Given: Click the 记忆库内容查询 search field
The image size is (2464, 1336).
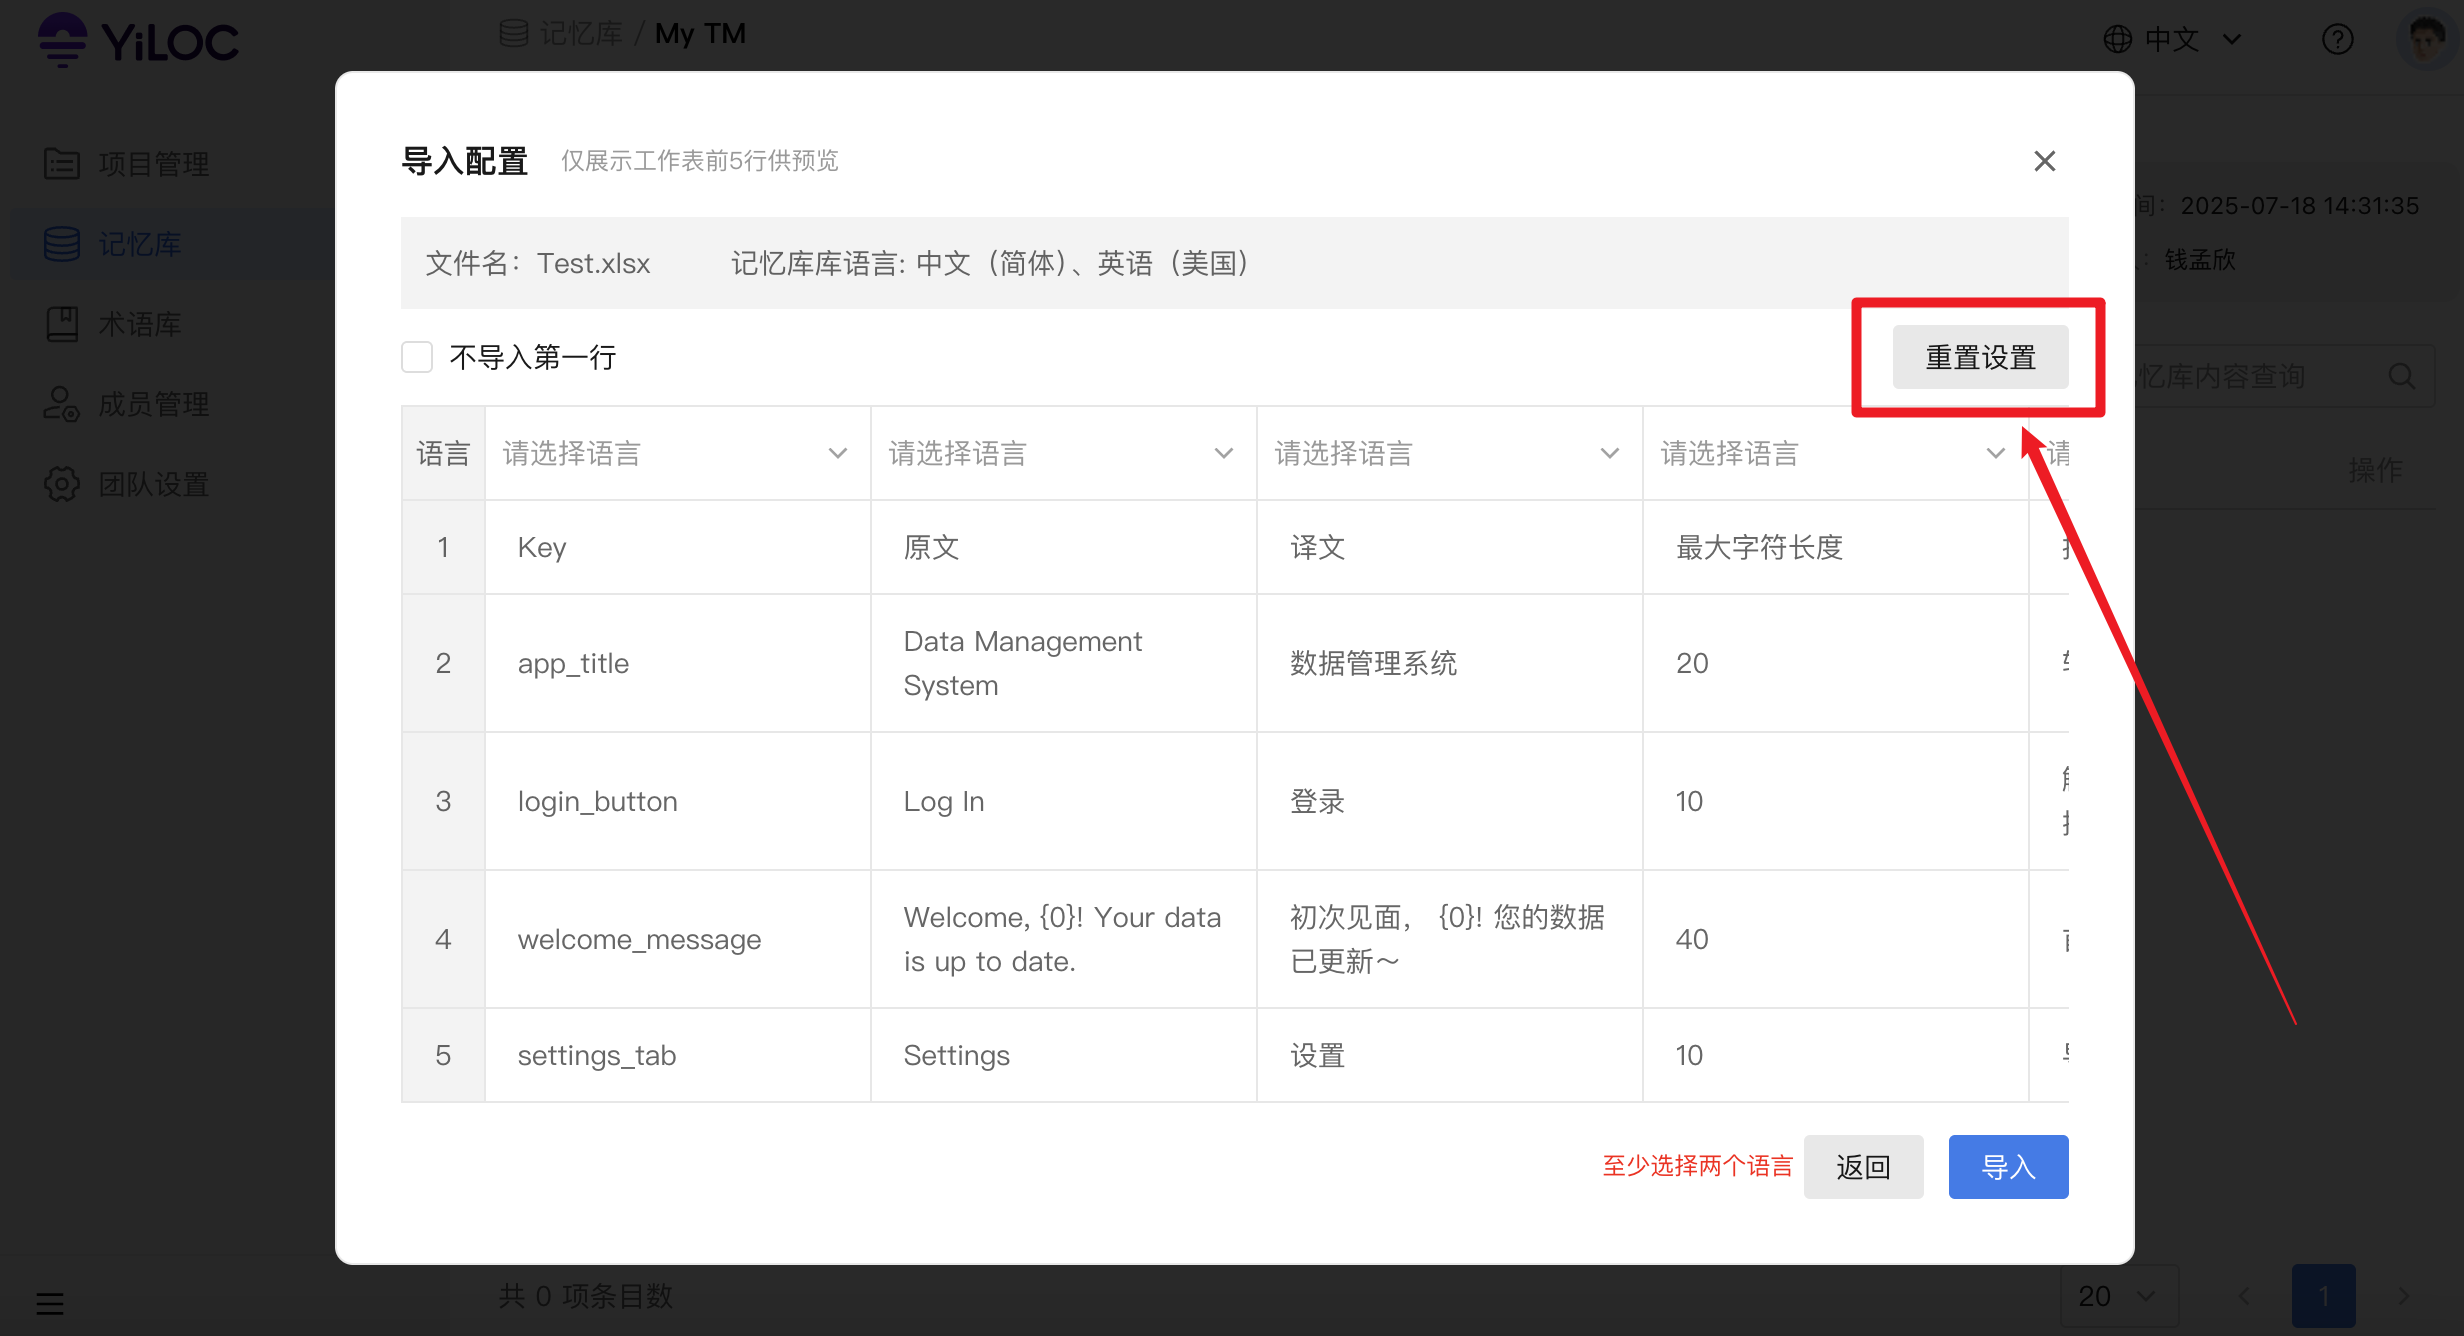Looking at the screenshot, I should pyautogui.click(x=2284, y=376).
